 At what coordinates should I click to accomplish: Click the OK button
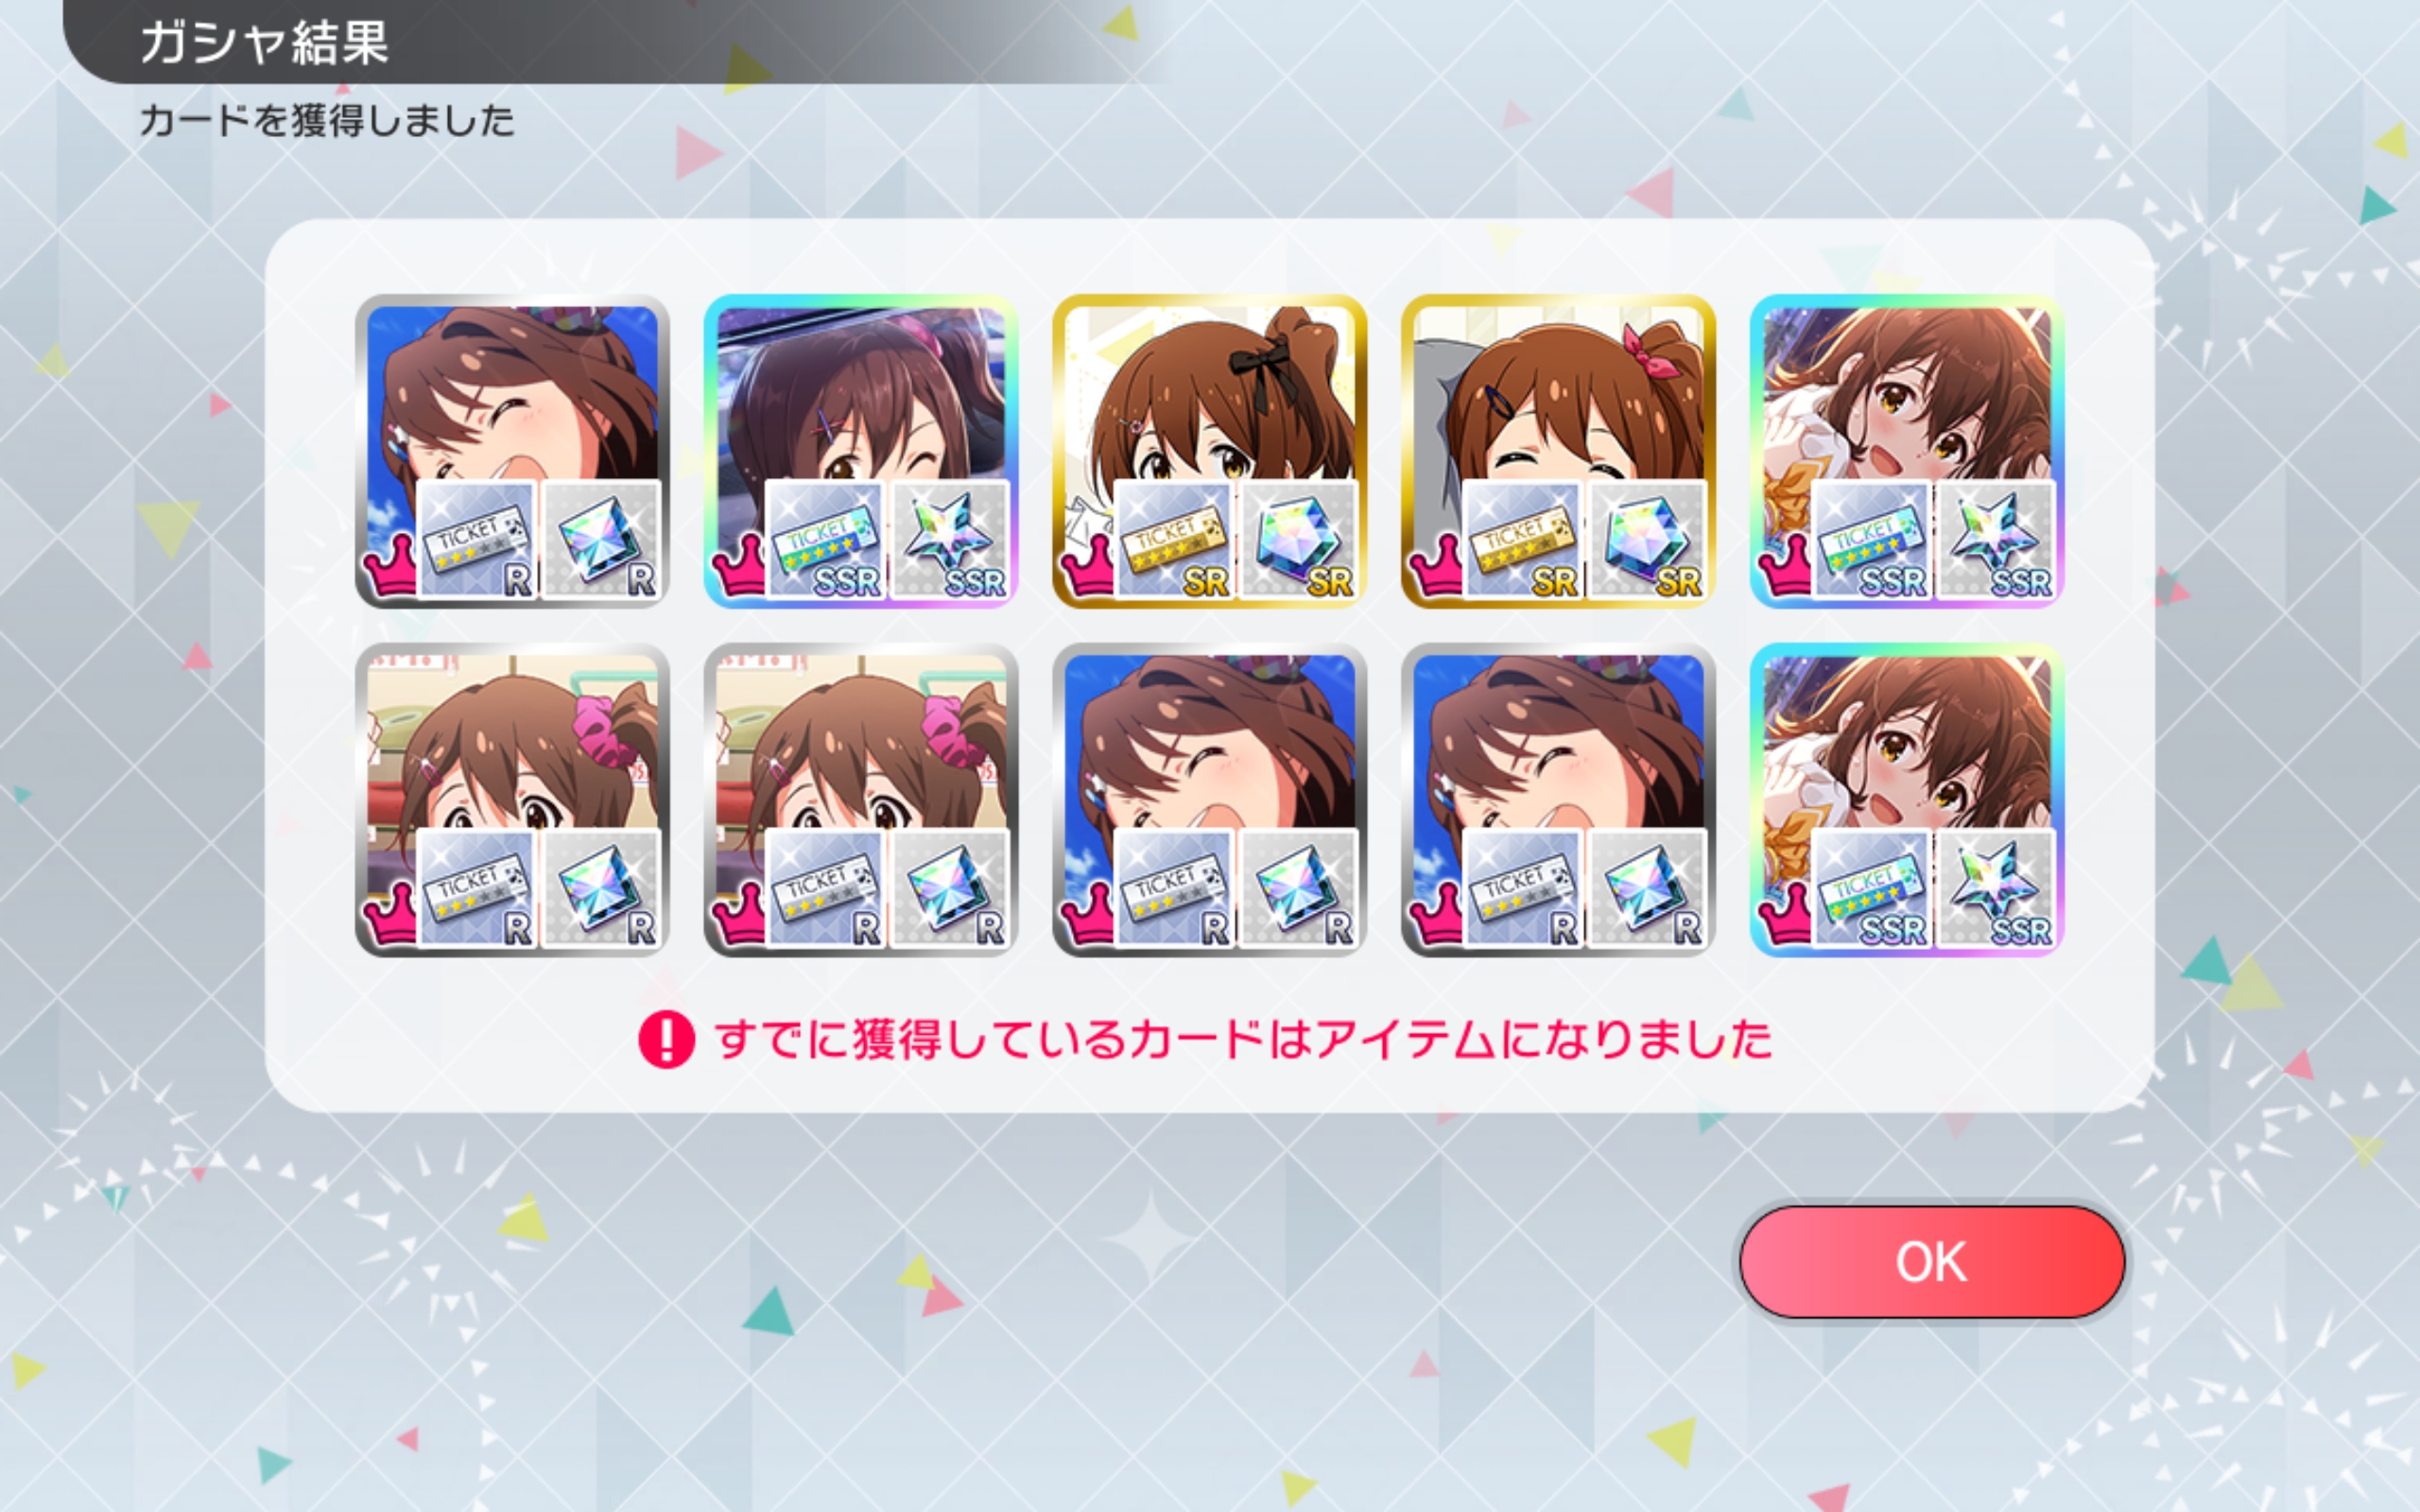point(1931,1261)
